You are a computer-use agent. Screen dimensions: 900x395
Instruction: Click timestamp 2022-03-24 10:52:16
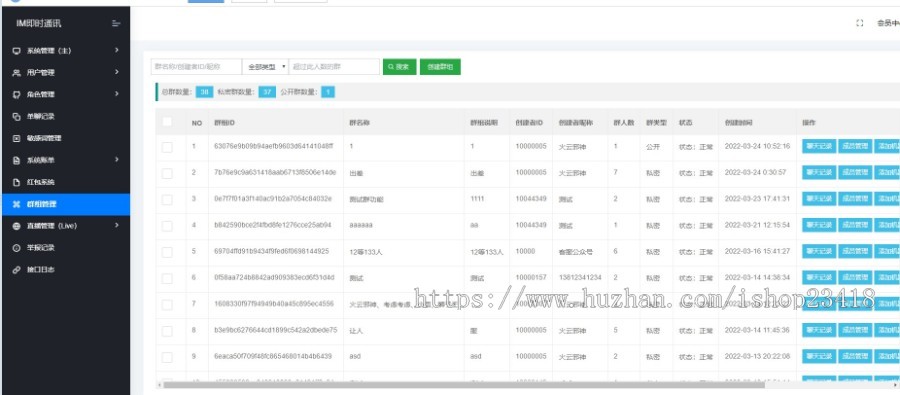(x=758, y=146)
